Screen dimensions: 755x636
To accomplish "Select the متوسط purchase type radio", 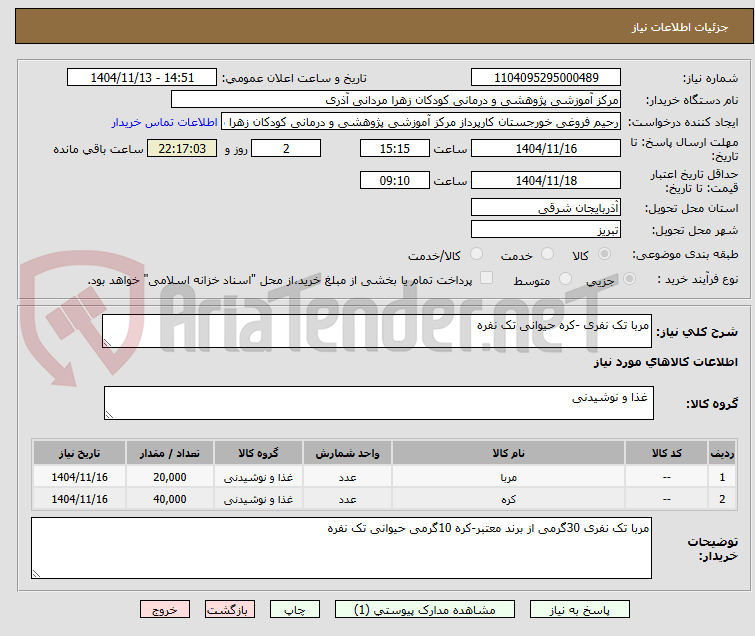I will [565, 279].
